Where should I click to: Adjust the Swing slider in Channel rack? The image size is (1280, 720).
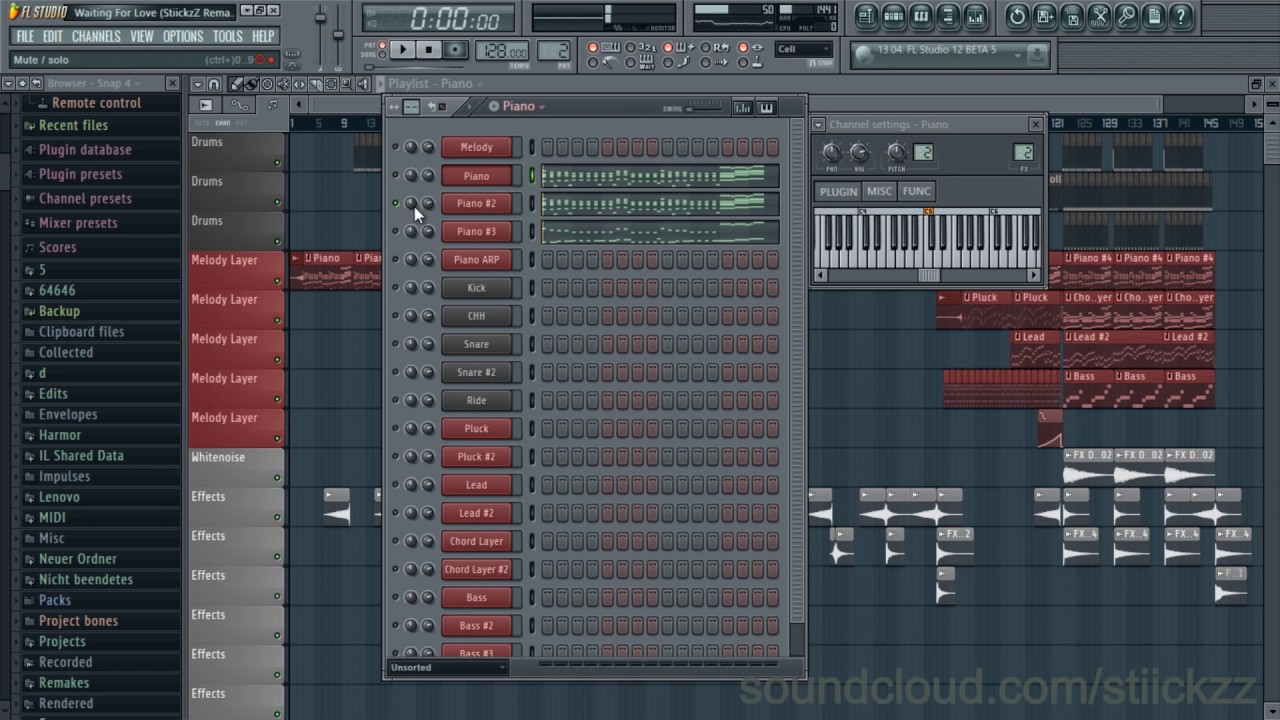(x=705, y=108)
